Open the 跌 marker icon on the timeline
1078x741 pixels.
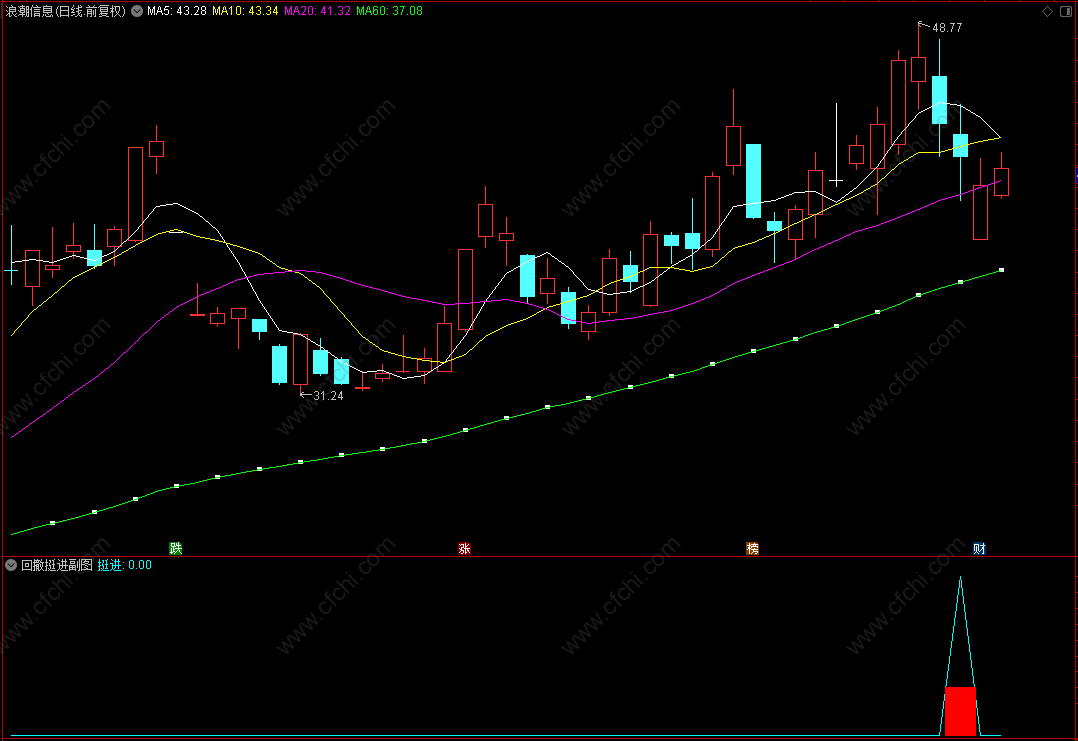pos(176,549)
